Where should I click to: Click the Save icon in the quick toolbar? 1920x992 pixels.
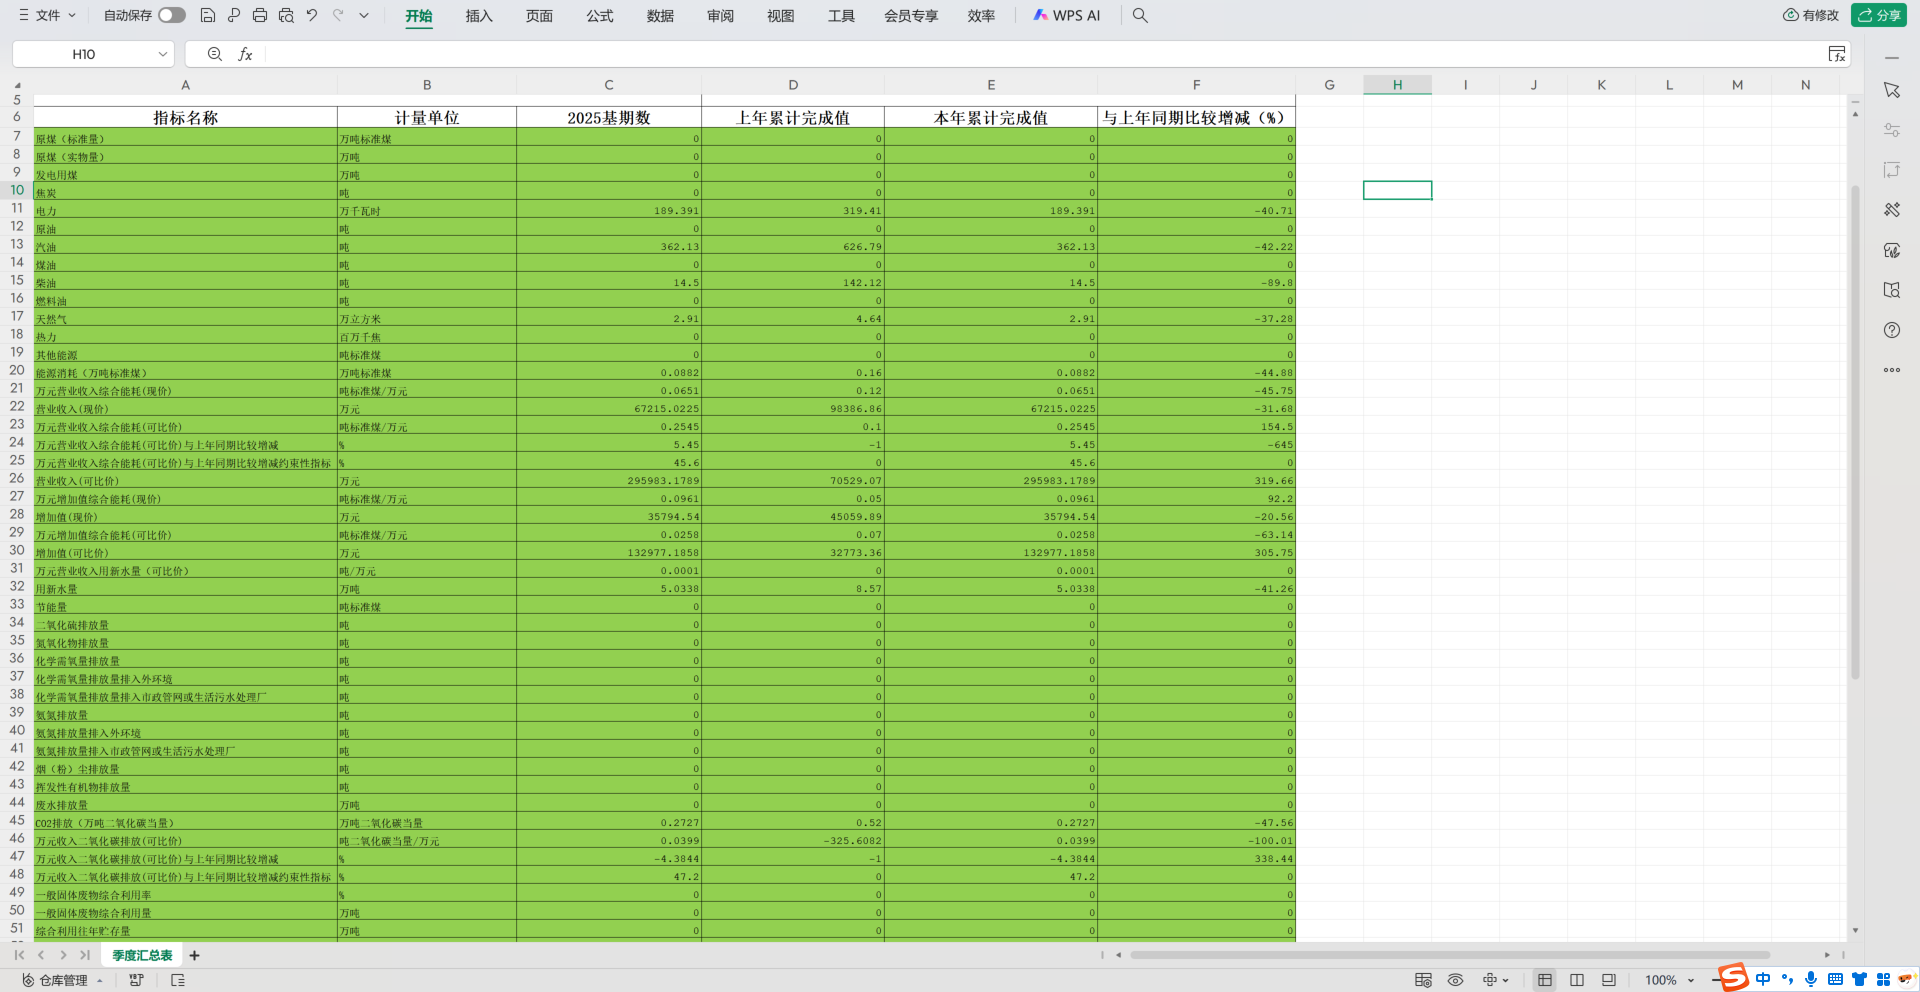207,15
